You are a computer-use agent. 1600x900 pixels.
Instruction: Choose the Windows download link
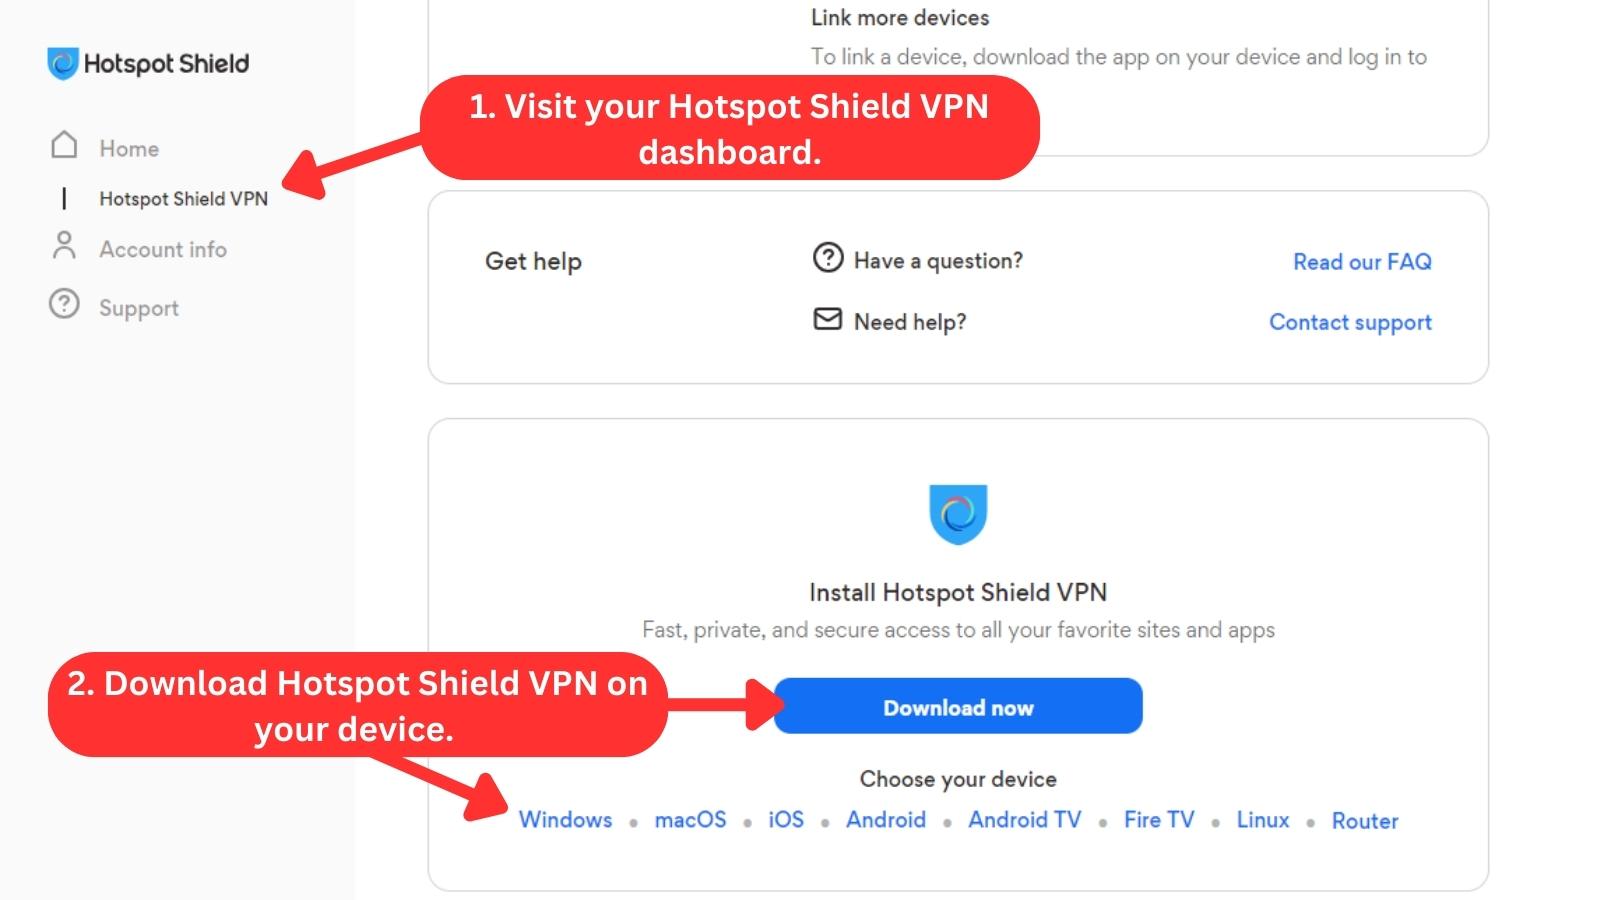pyautogui.click(x=565, y=820)
